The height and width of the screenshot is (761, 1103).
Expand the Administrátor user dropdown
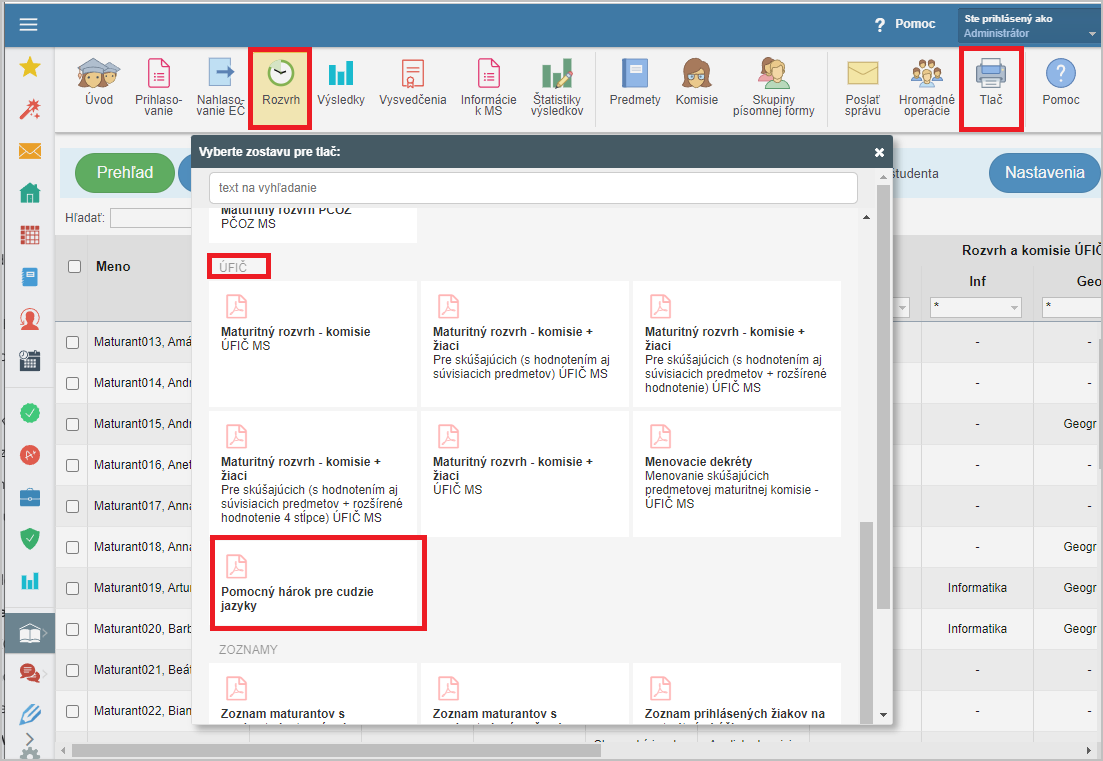coord(1092,34)
